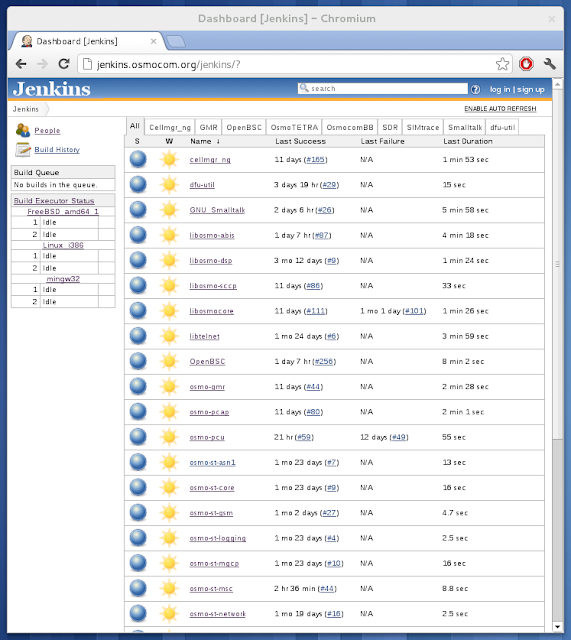Close the Dashboard [Jenkins] tab
This screenshot has width=571, height=640.
(x=153, y=41)
